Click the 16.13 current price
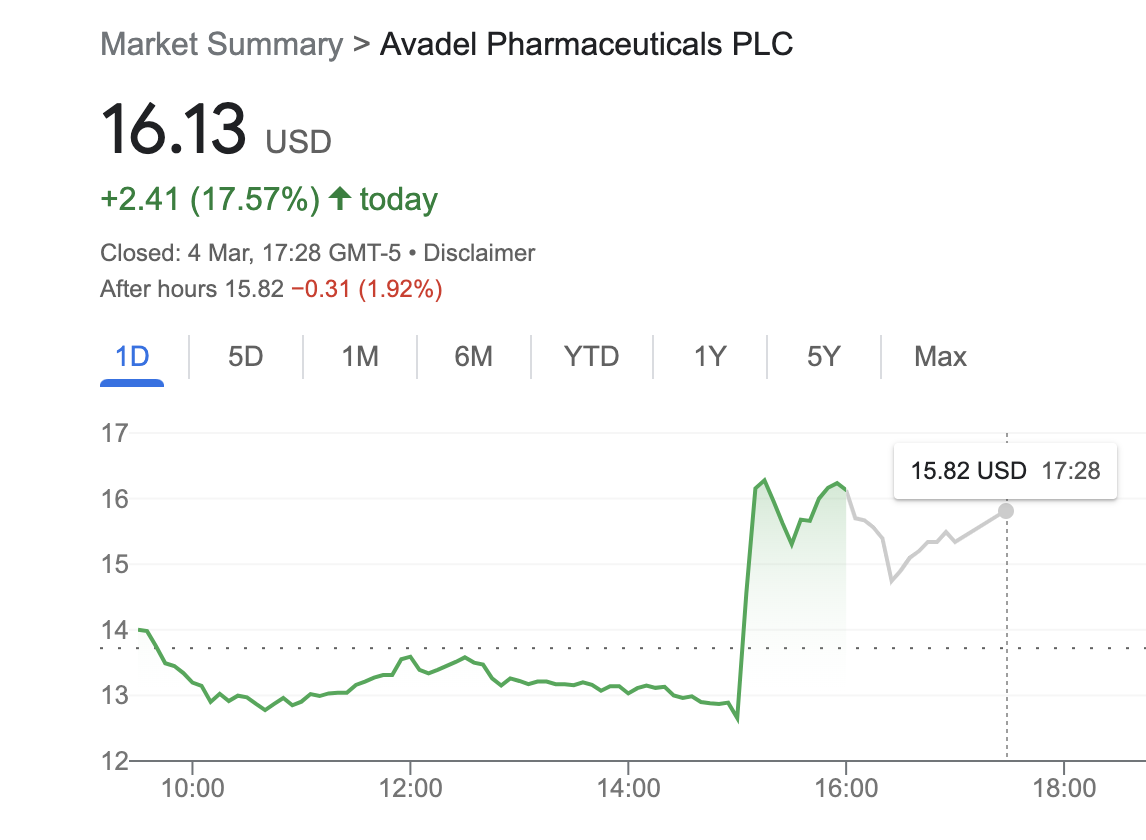This screenshot has width=1146, height=840. tap(173, 131)
